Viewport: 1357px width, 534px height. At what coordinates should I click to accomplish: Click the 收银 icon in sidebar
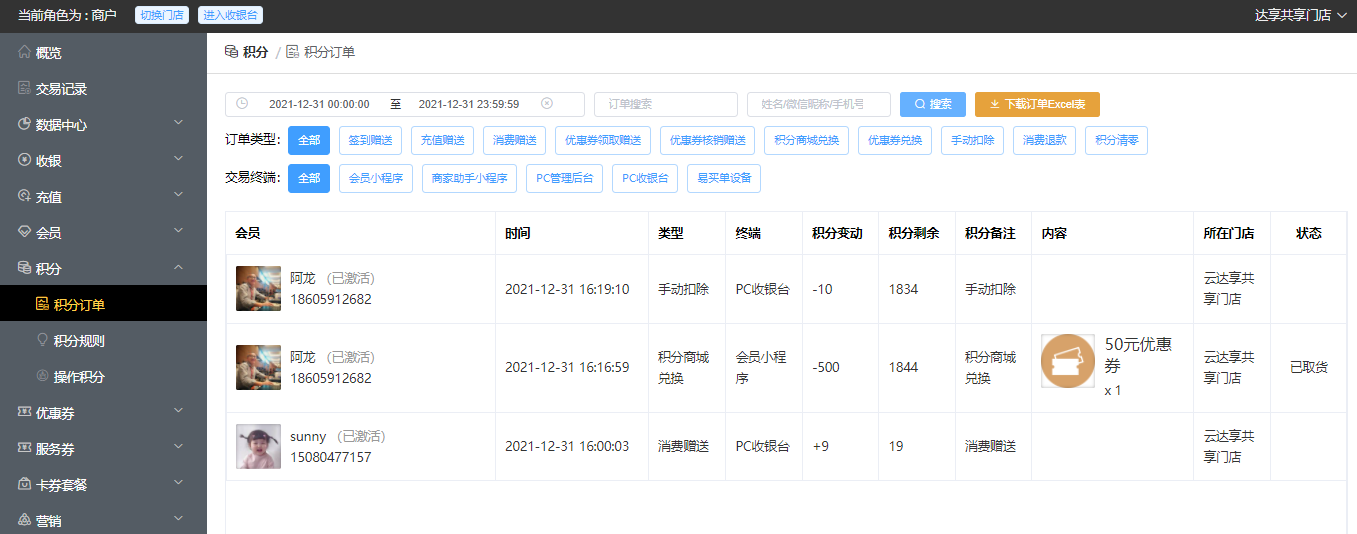tap(24, 160)
